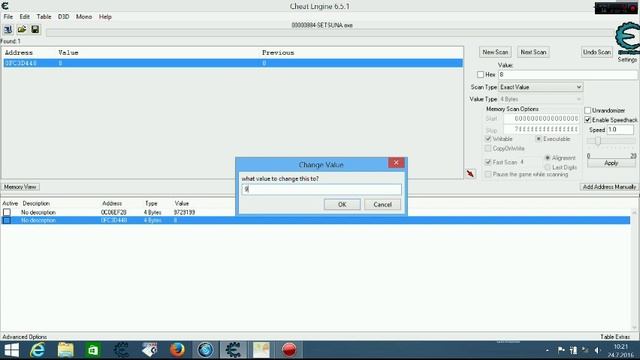Select the Last Digits radio button
Screen dimensions: 640x360
[548, 167]
